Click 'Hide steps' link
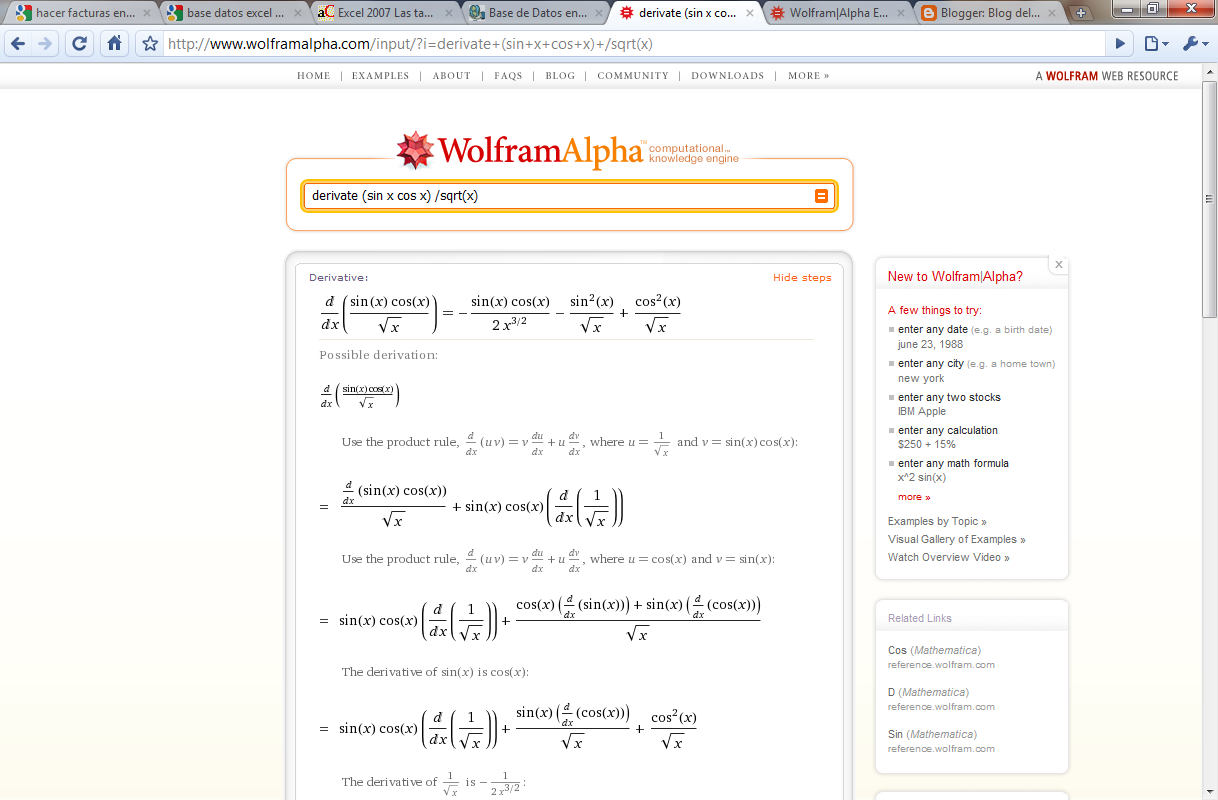Image resolution: width=1218 pixels, height=800 pixels. [802, 278]
